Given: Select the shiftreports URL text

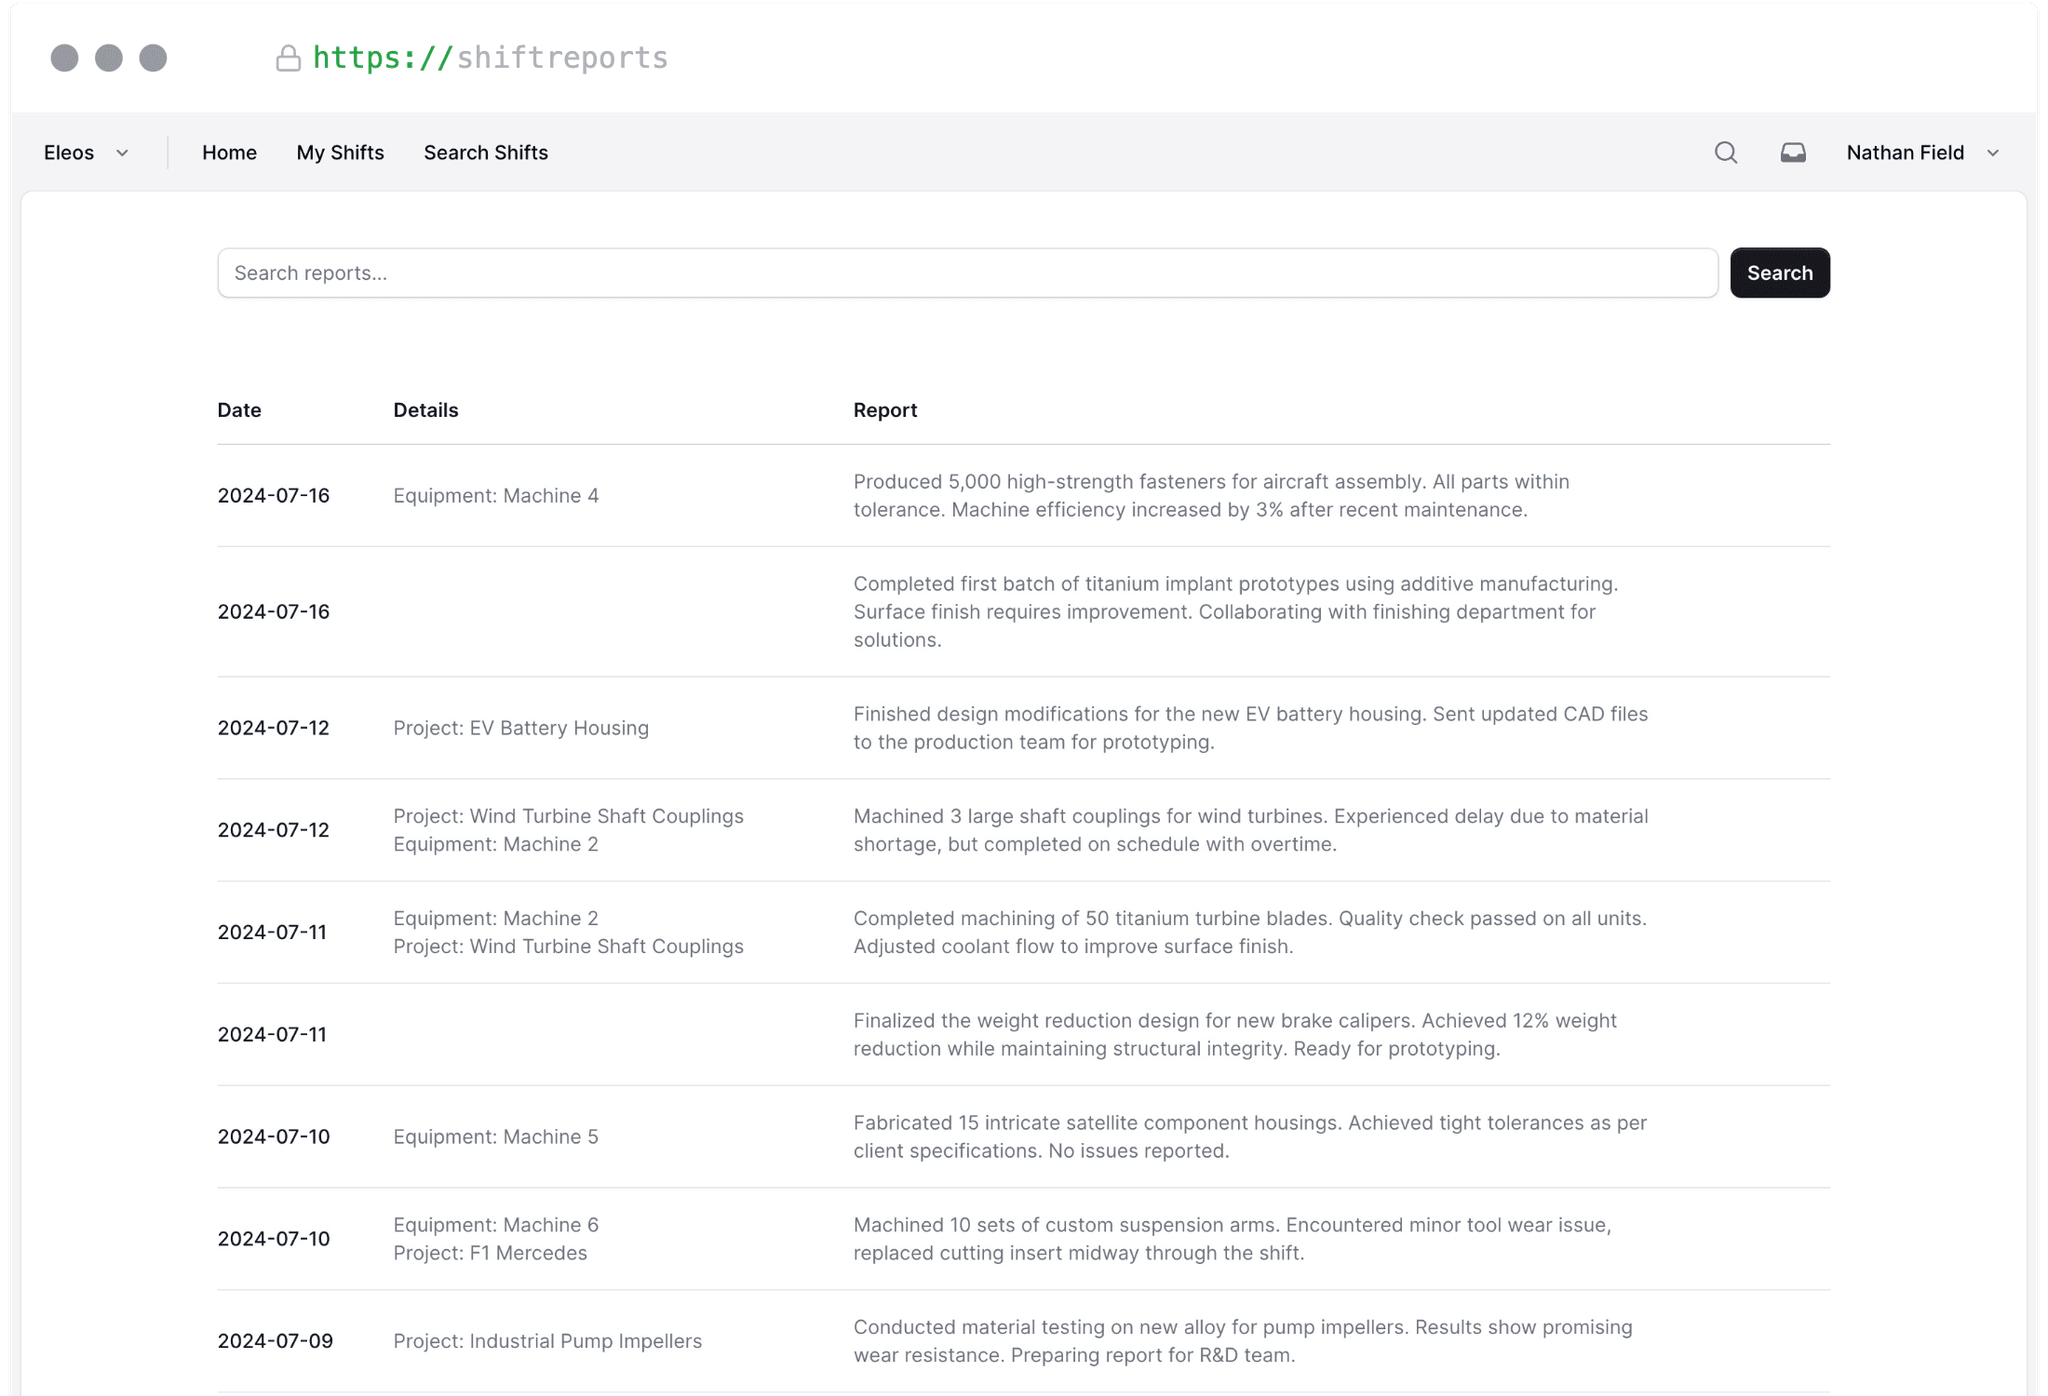Looking at the screenshot, I should coord(490,57).
